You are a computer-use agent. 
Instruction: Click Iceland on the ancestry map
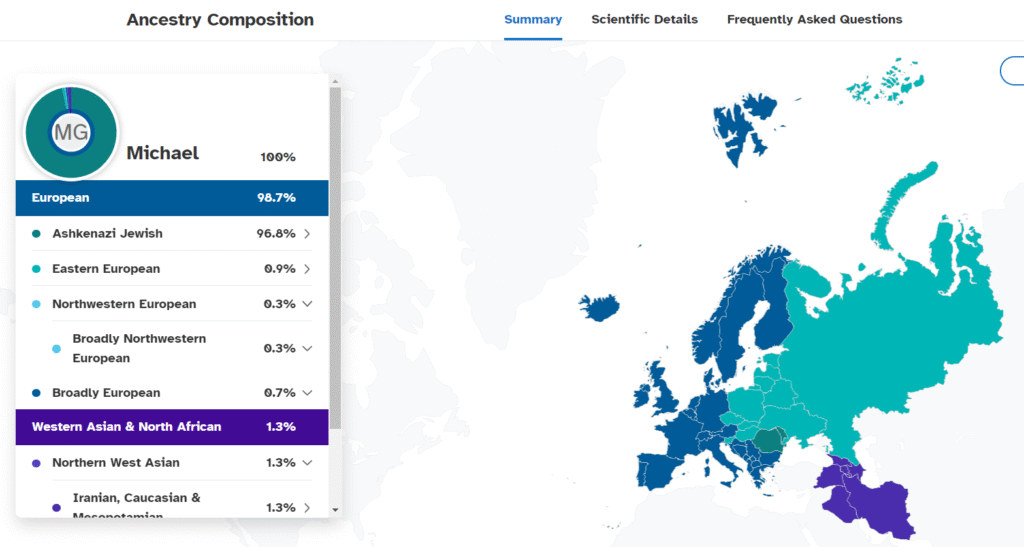tap(599, 306)
